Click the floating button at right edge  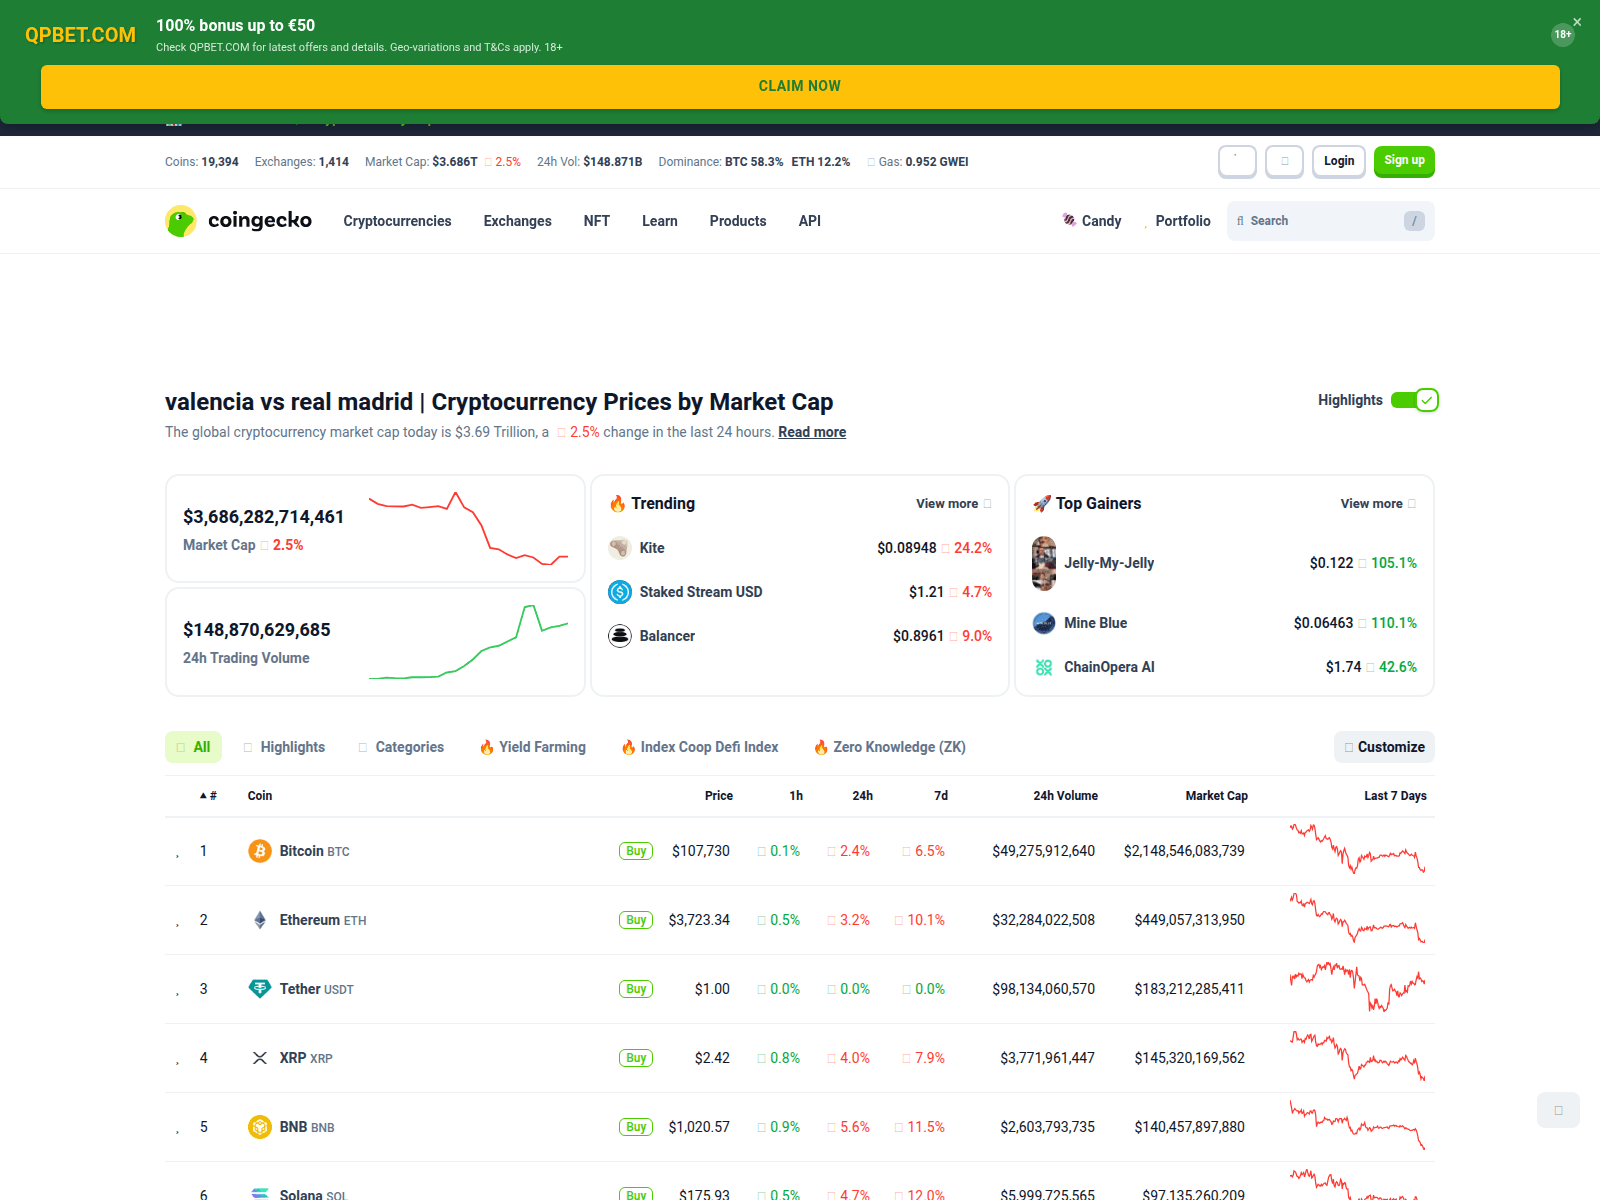pyautogui.click(x=1558, y=1110)
